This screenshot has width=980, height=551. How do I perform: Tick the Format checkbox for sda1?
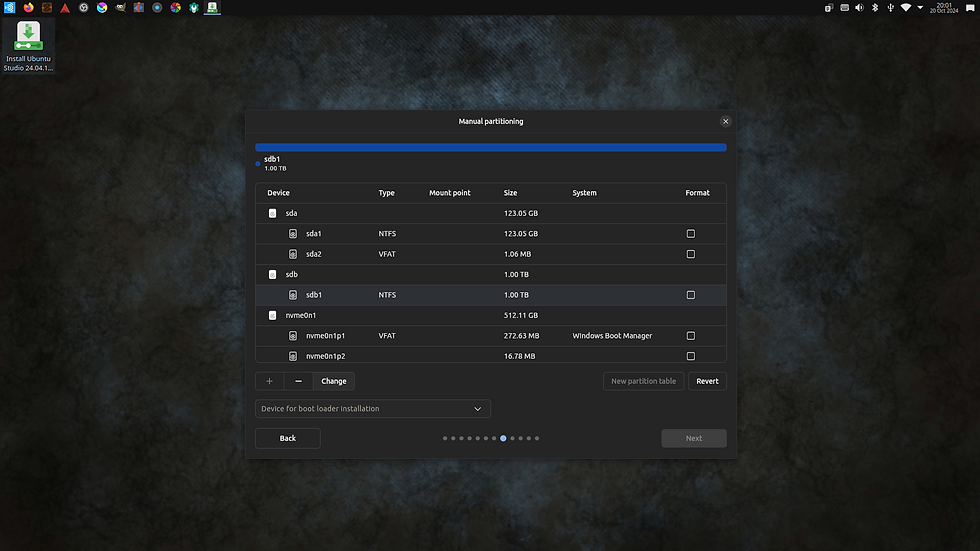coord(691,234)
